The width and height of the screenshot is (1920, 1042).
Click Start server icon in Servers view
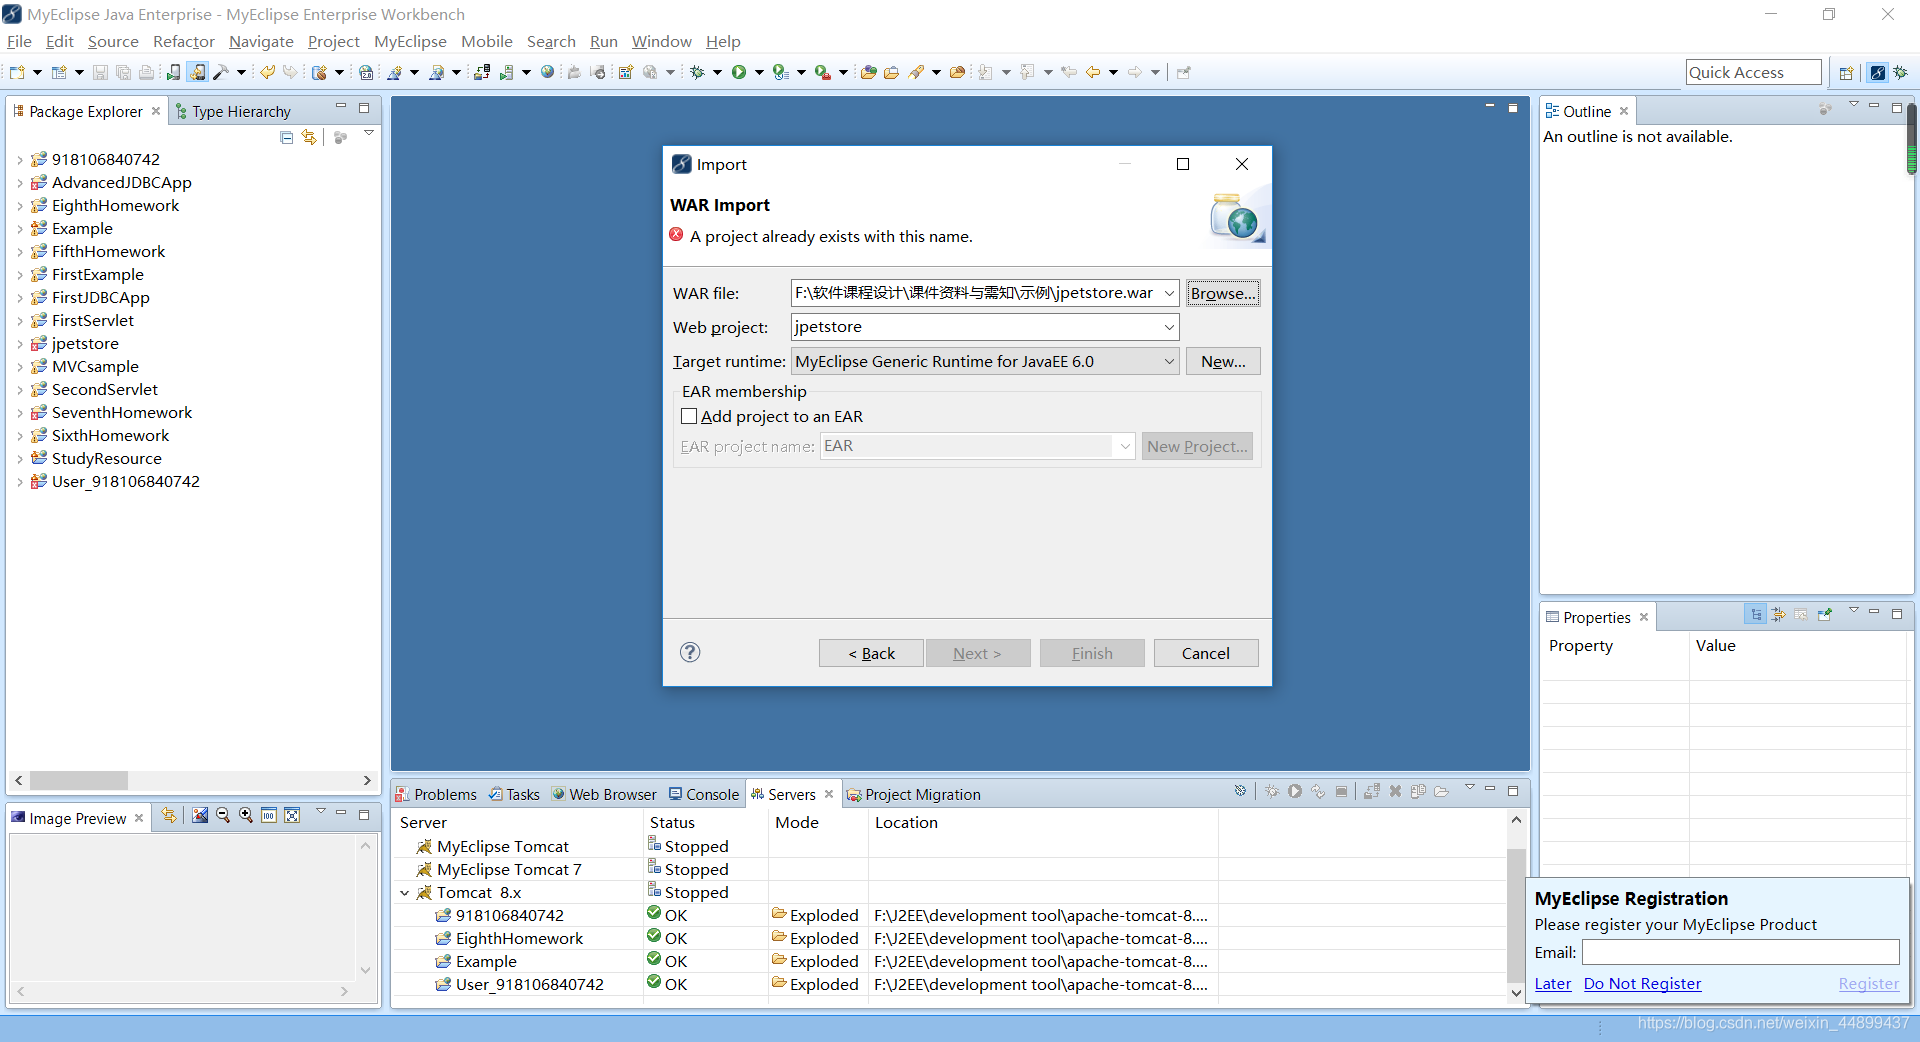click(x=1295, y=791)
